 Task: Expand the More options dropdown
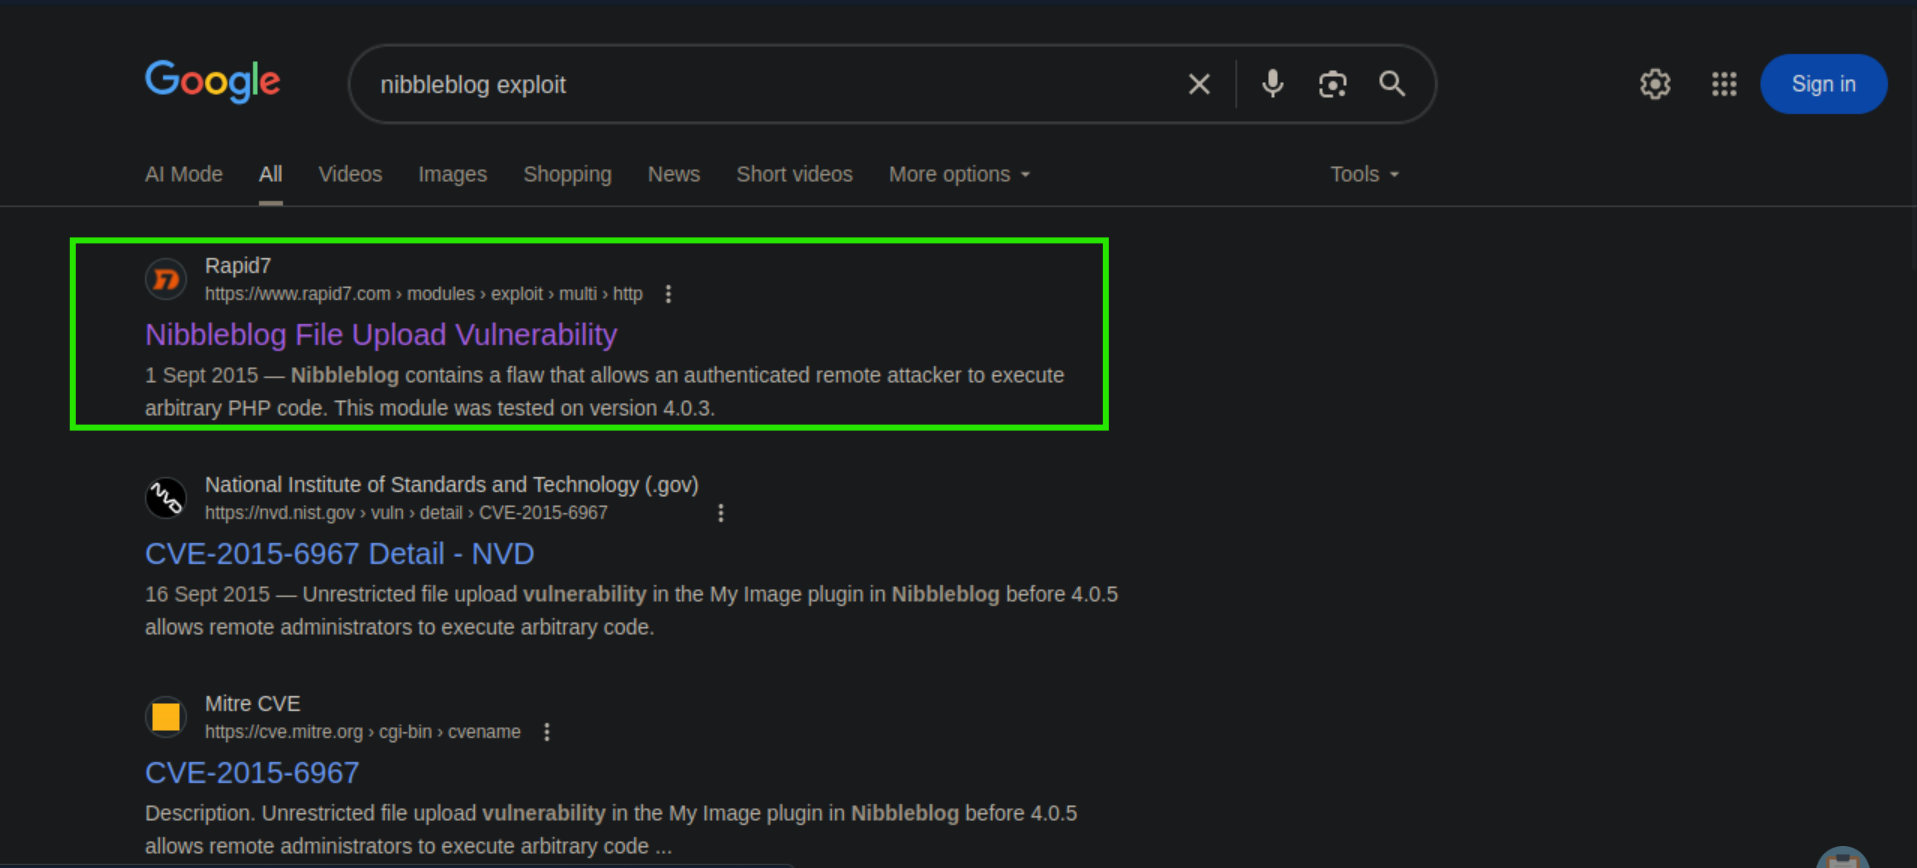pos(959,174)
